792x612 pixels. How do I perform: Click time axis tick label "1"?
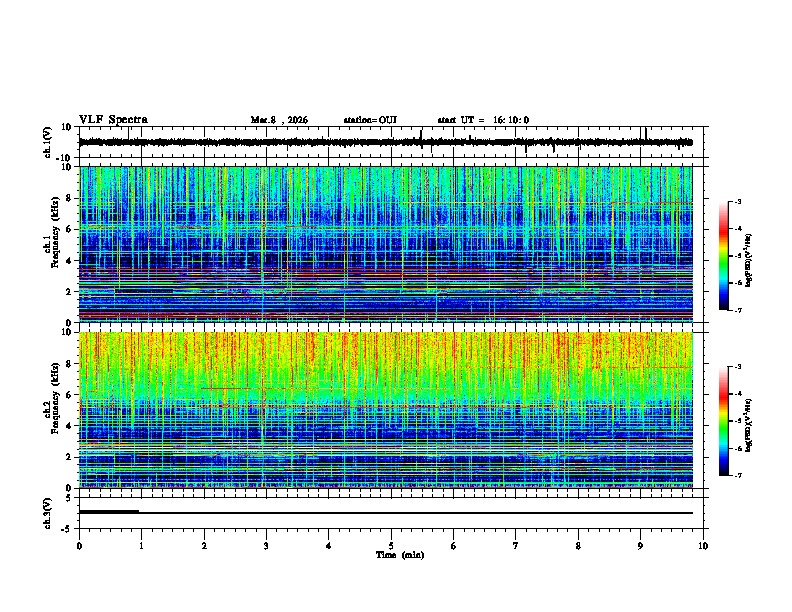pos(141,546)
